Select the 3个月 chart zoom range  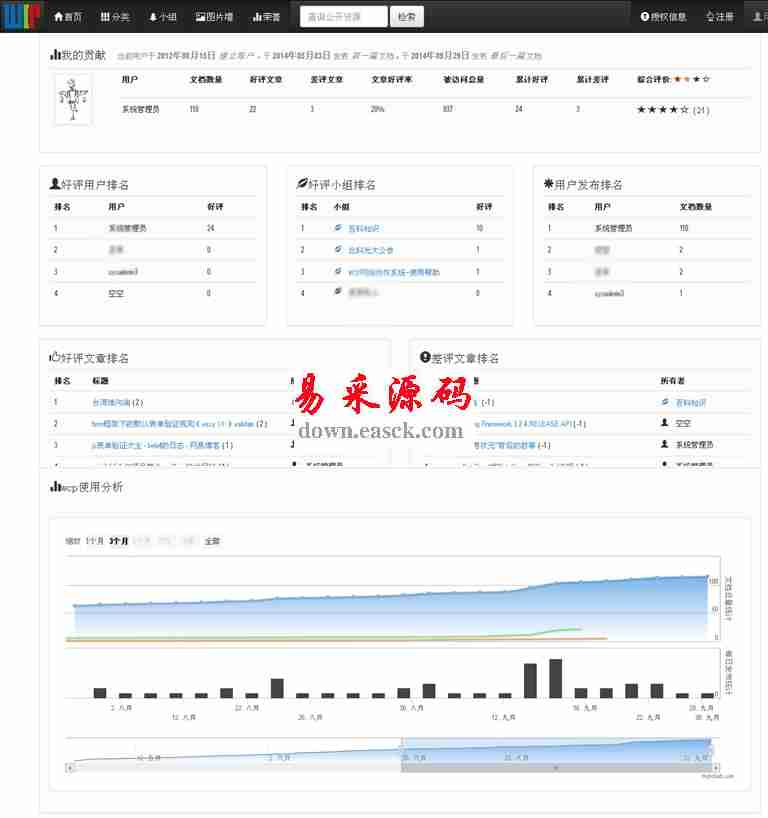click(119, 541)
